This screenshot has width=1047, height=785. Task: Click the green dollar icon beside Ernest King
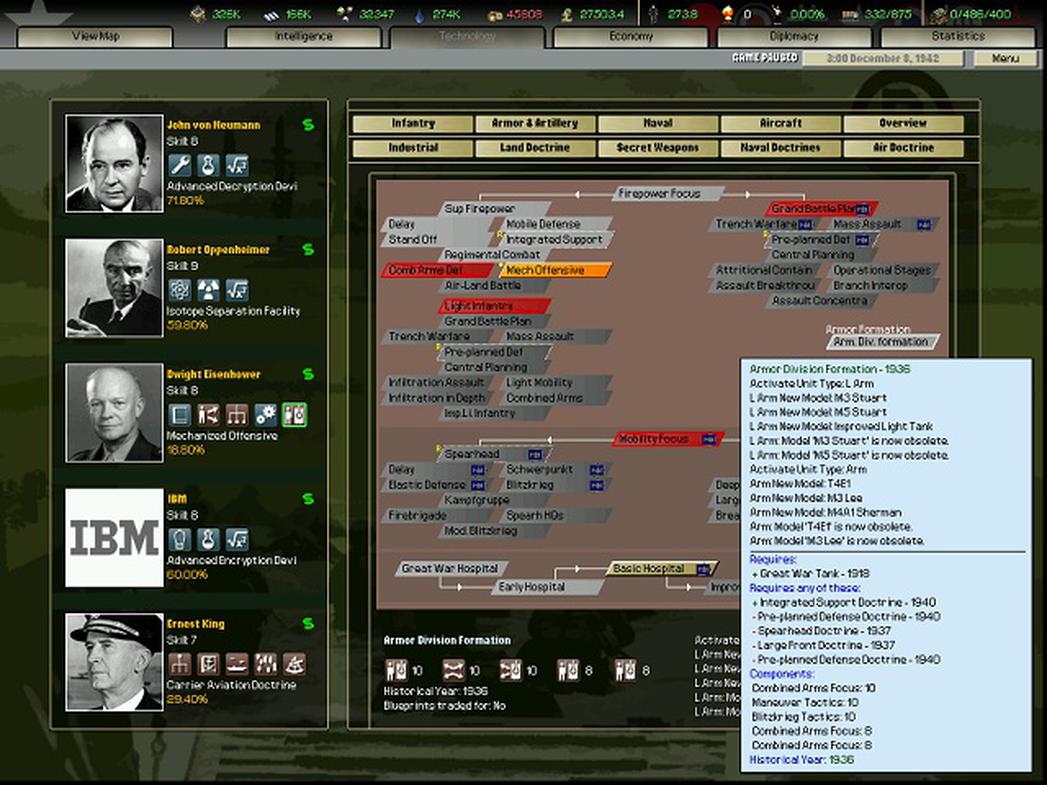(308, 623)
